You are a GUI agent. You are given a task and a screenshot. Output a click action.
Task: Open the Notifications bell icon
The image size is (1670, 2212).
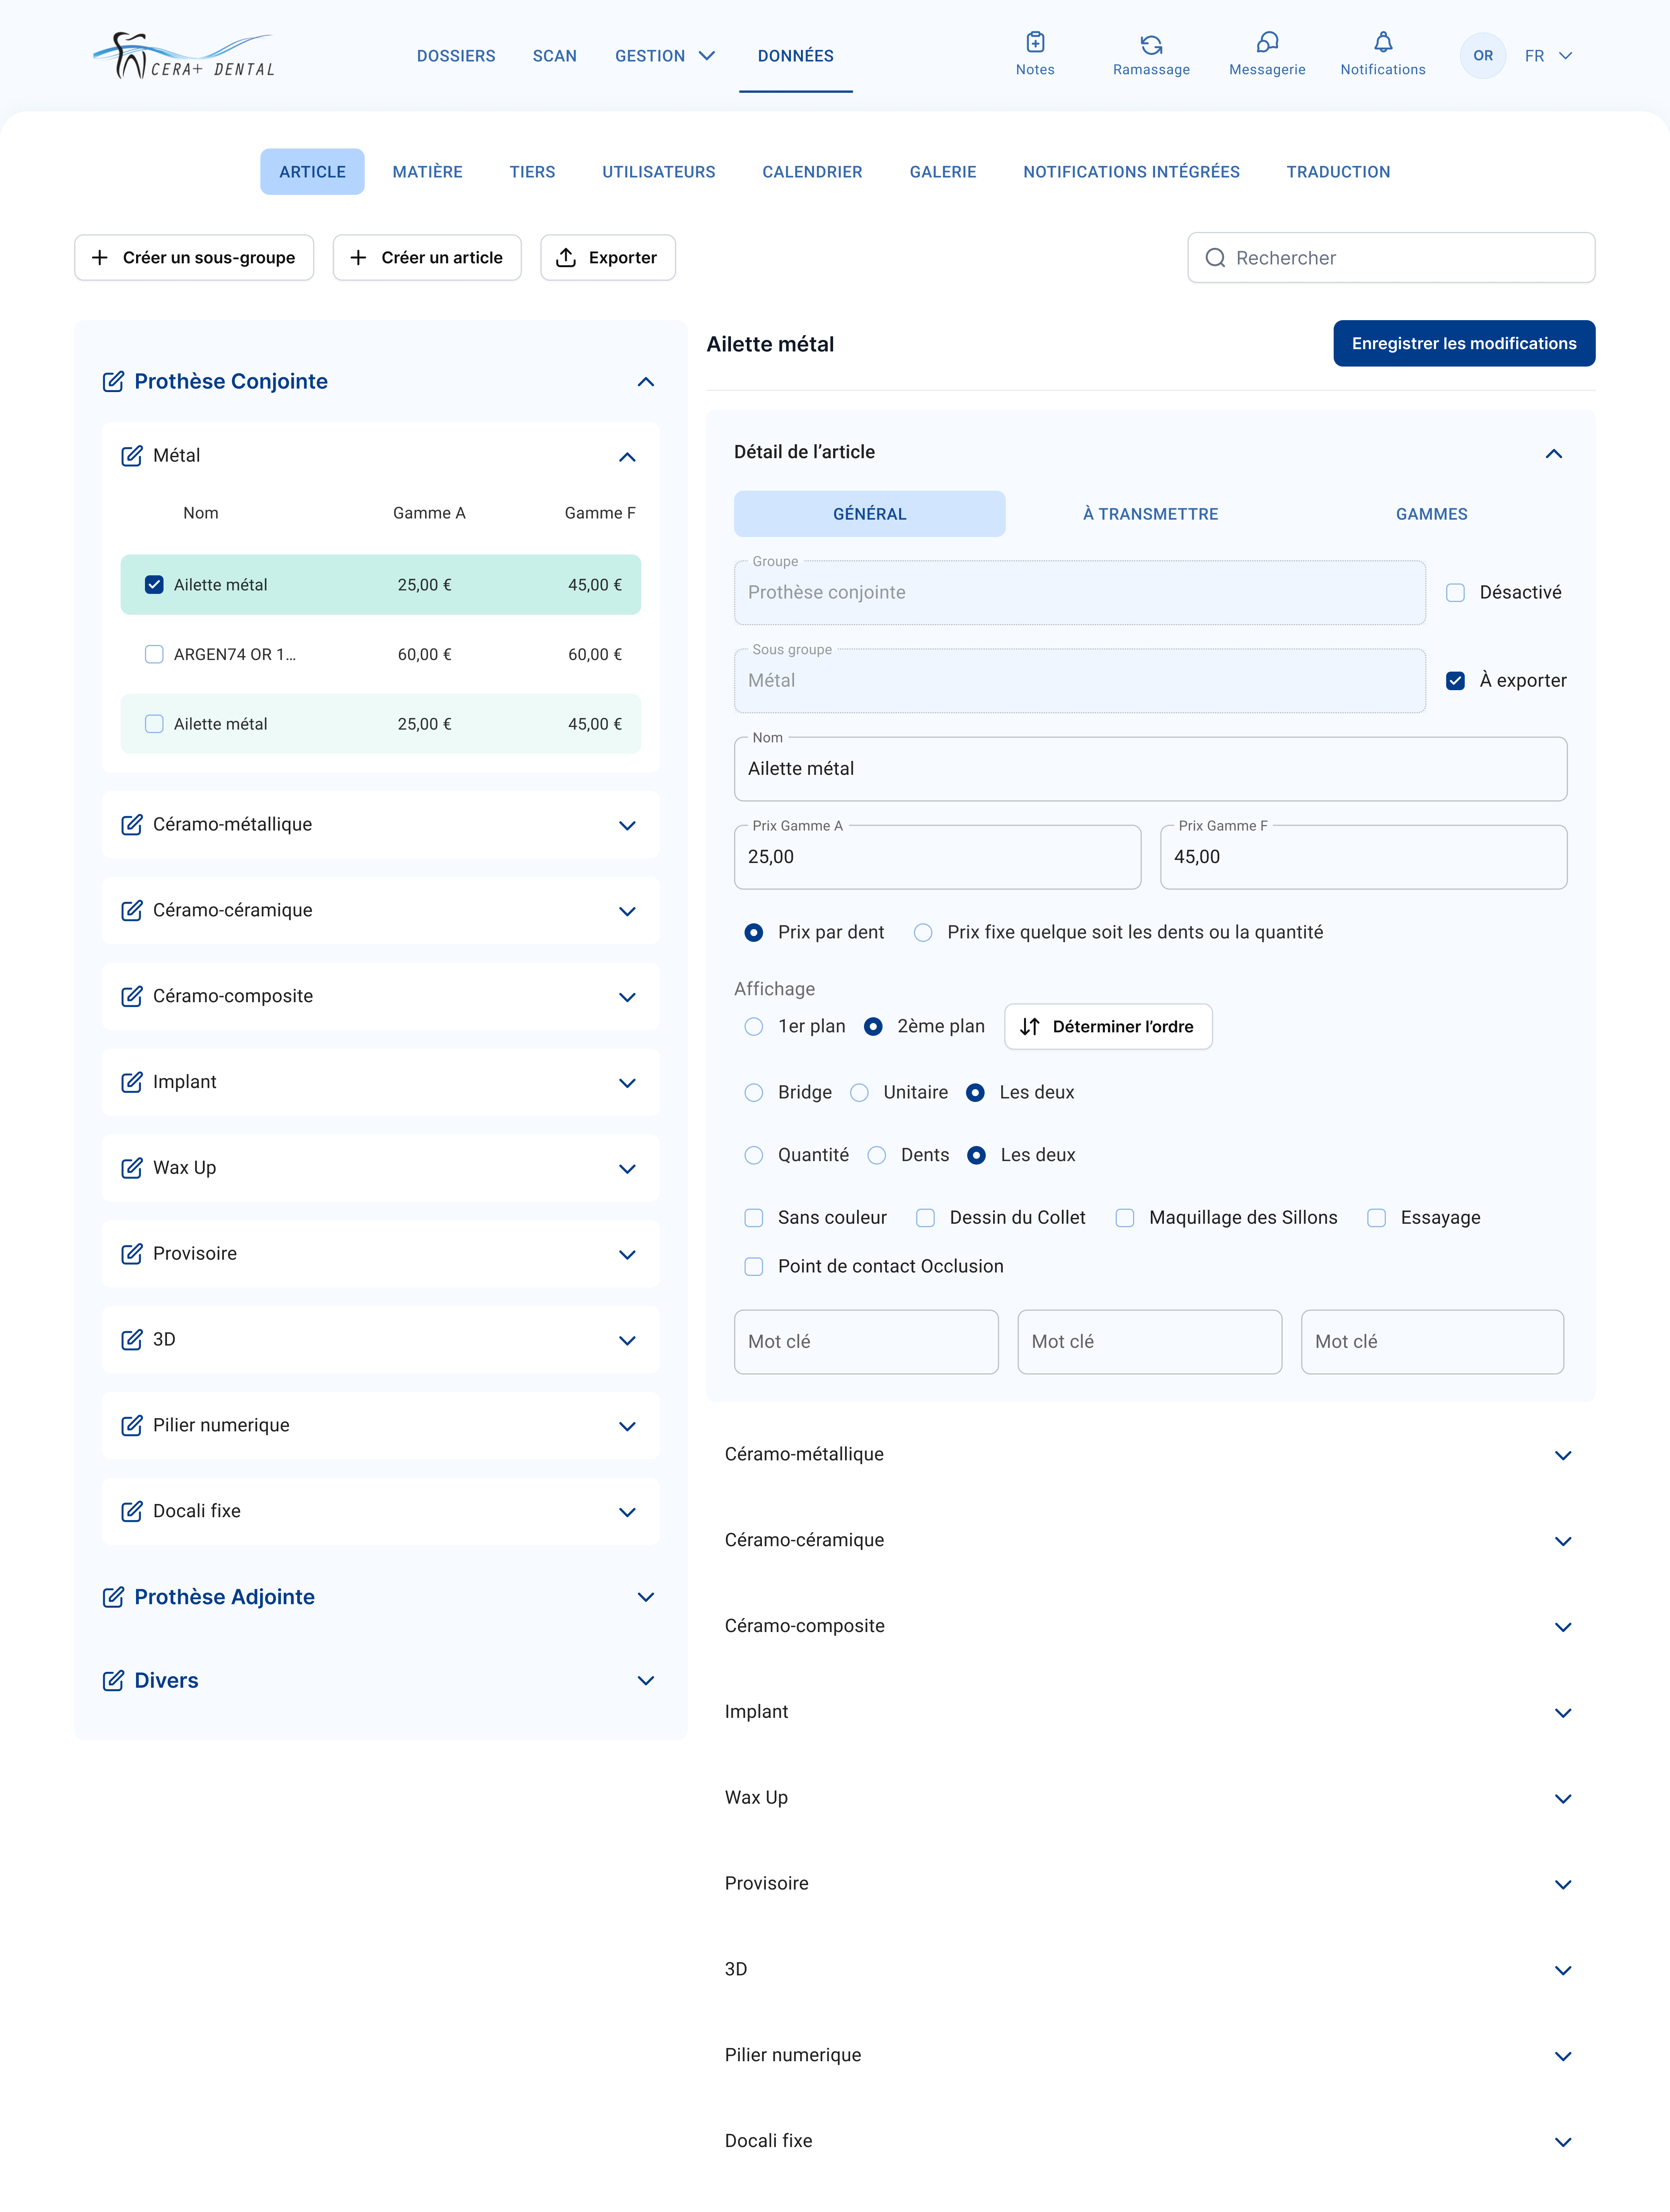[1383, 43]
